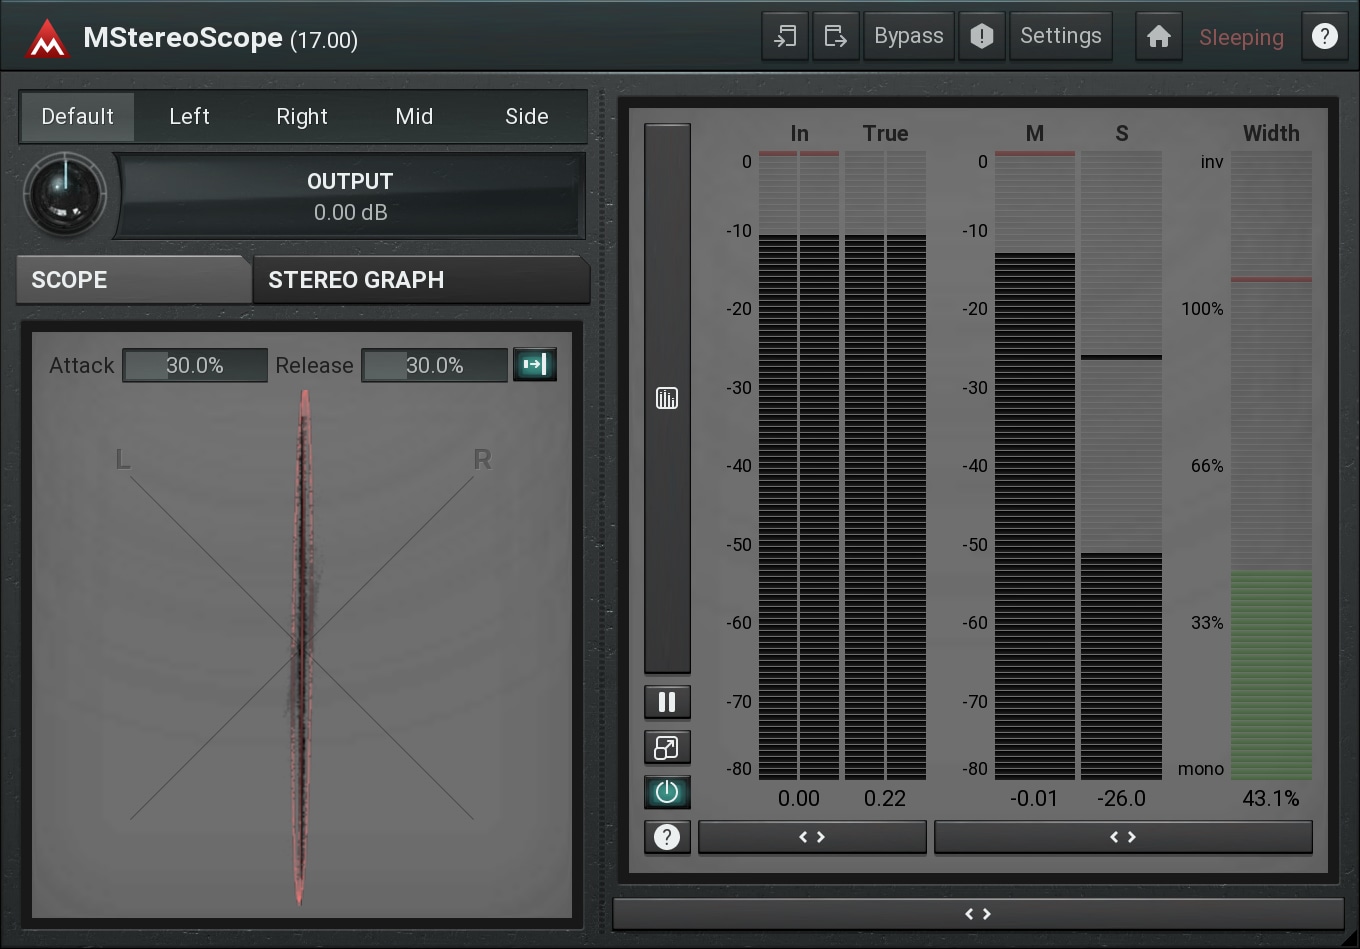Toggle the Bypass button

(x=908, y=37)
